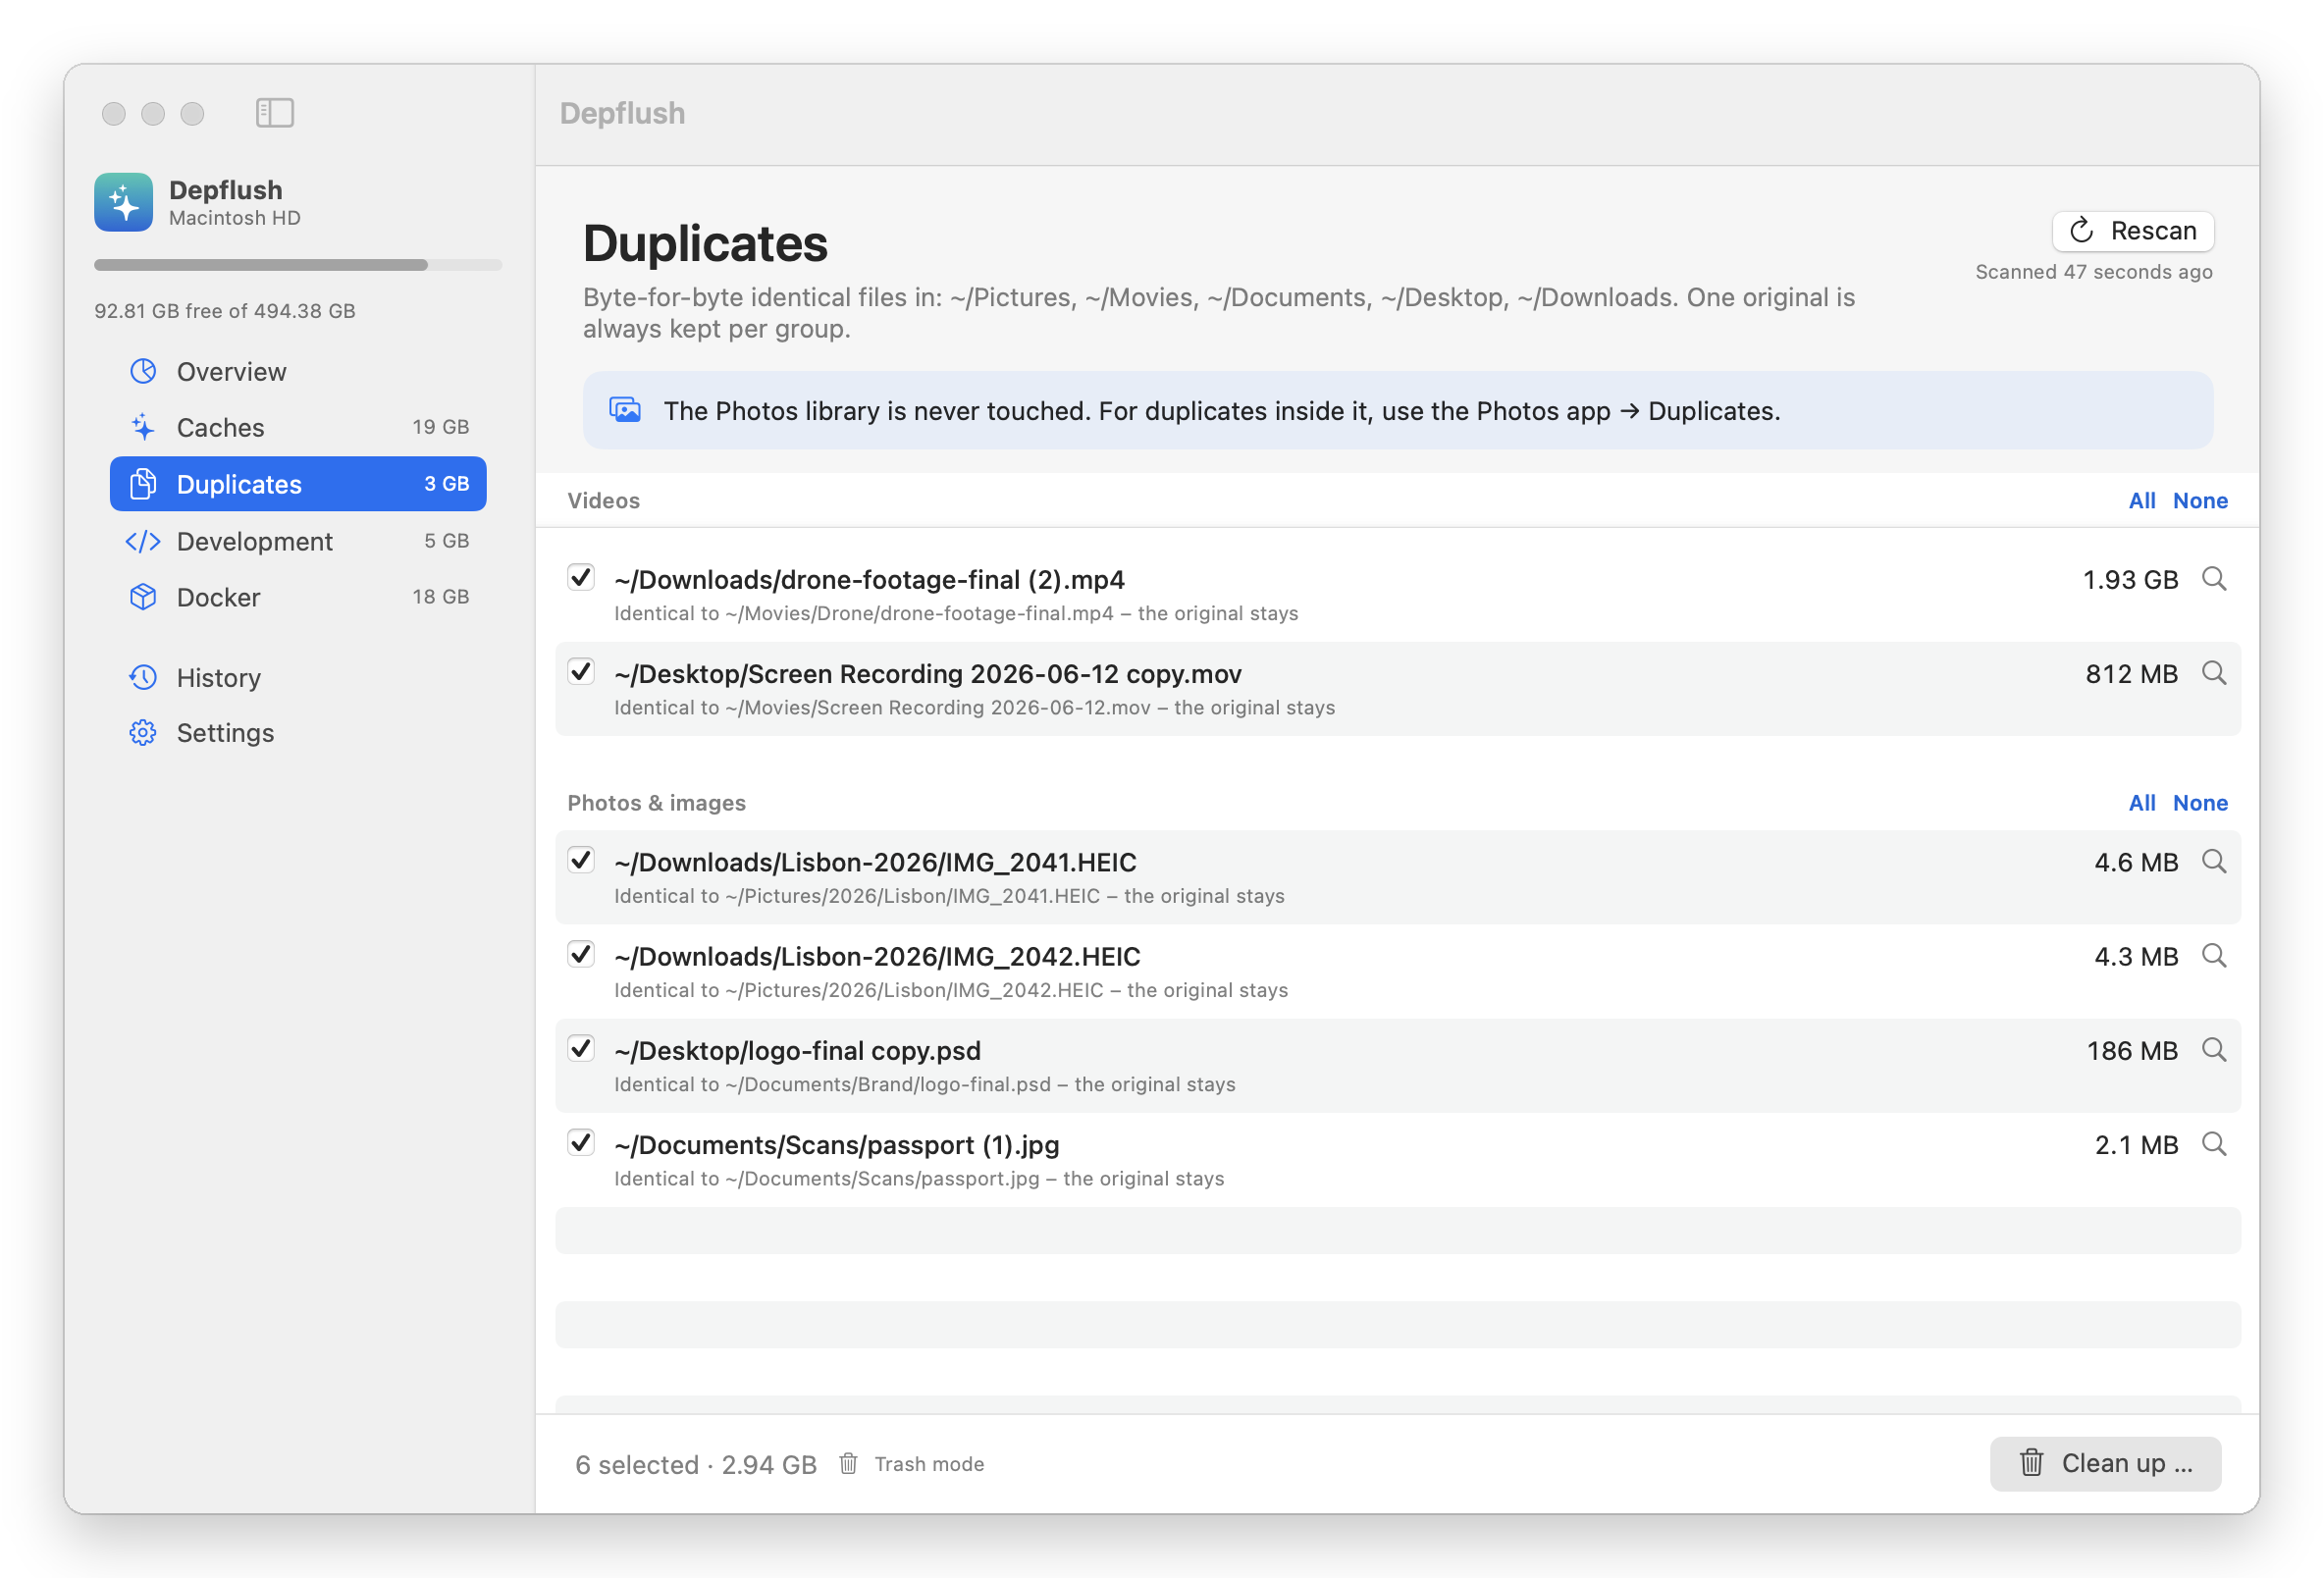
Task: Open the Overview section
Action: coord(298,372)
